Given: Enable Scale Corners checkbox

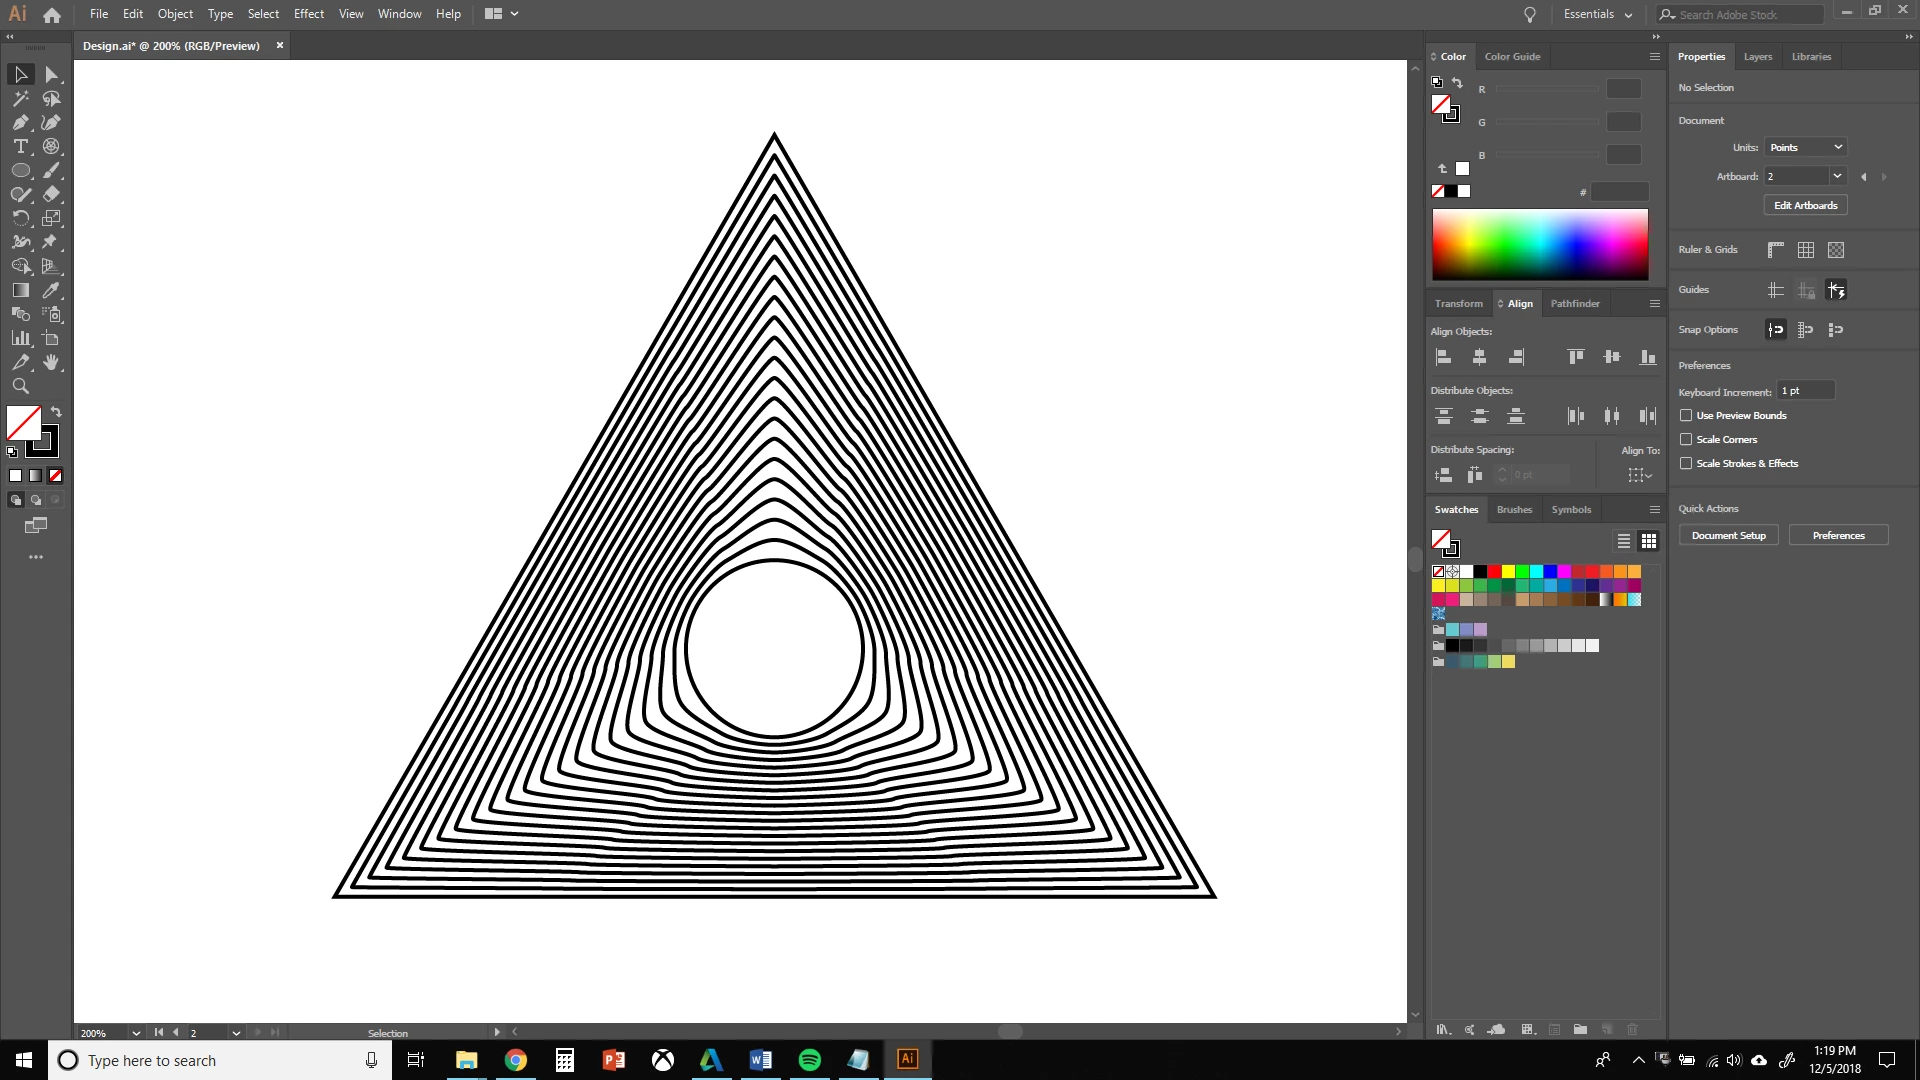Looking at the screenshot, I should [1686, 439].
